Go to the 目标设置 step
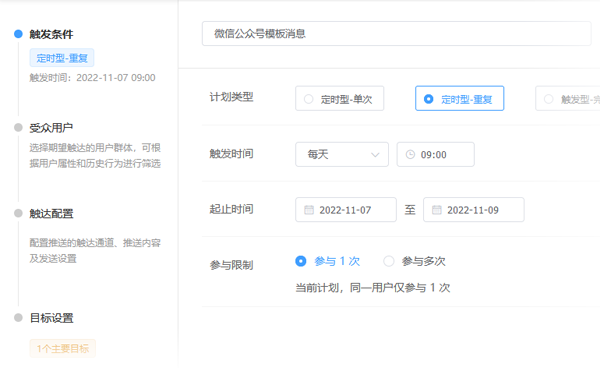The width and height of the screenshot is (600, 368). (x=51, y=318)
